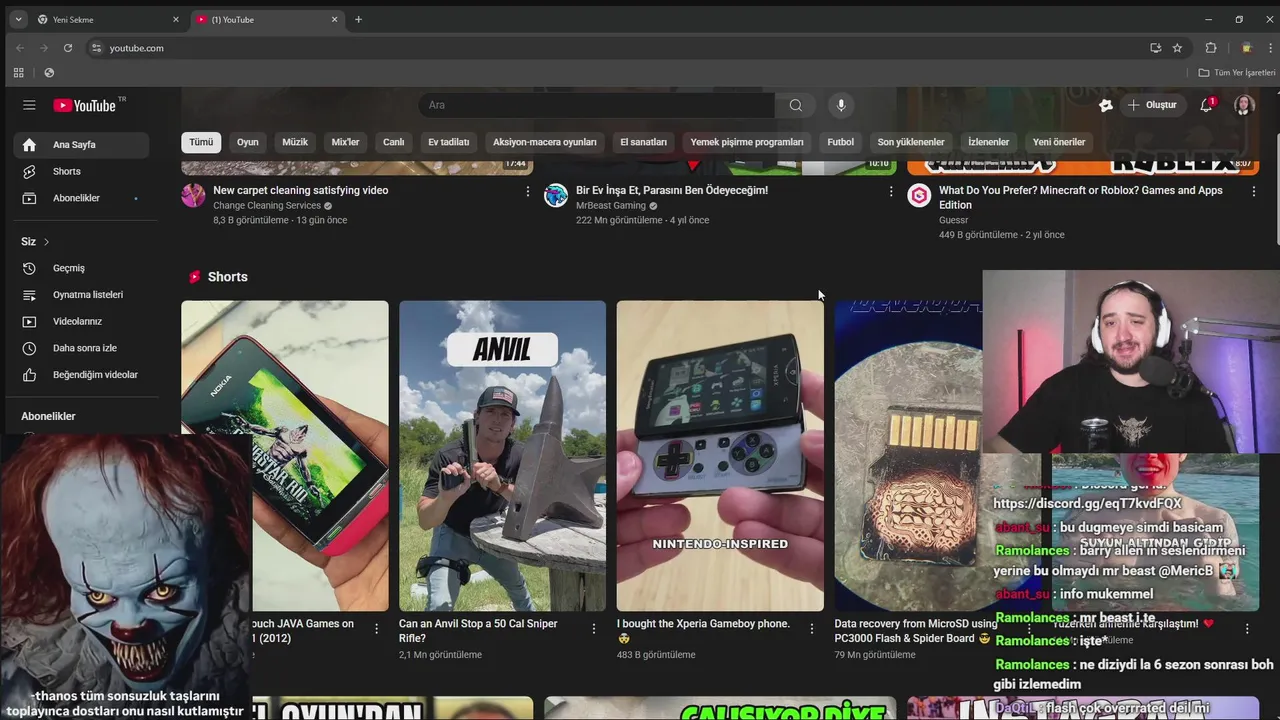
Task: Go to Ana Sayfa in sidebar
Action: [x=81, y=145]
